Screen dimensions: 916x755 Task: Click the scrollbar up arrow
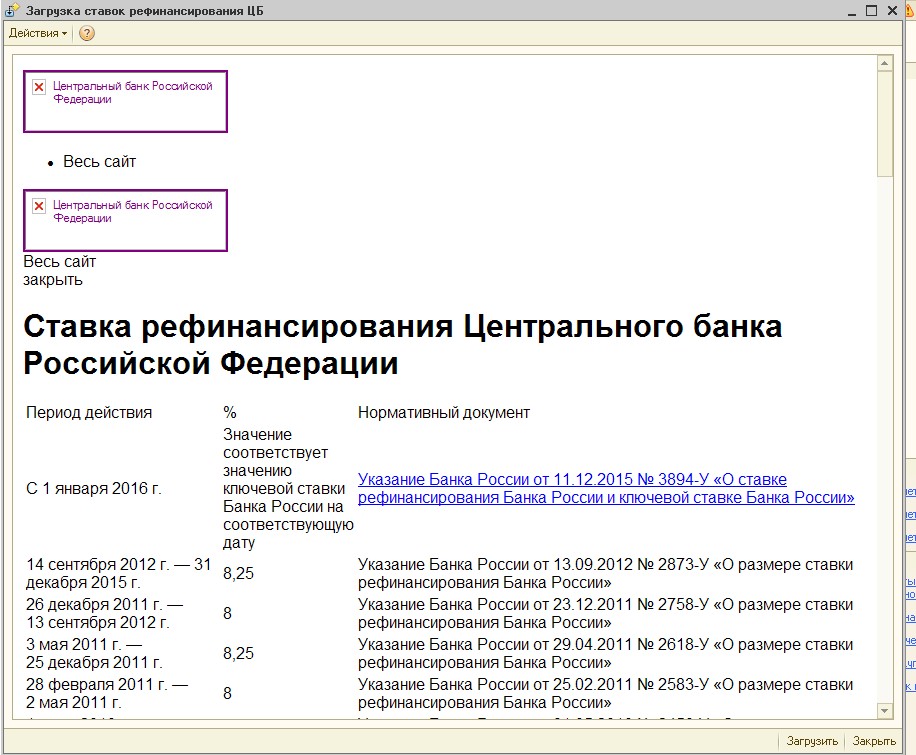[x=884, y=63]
